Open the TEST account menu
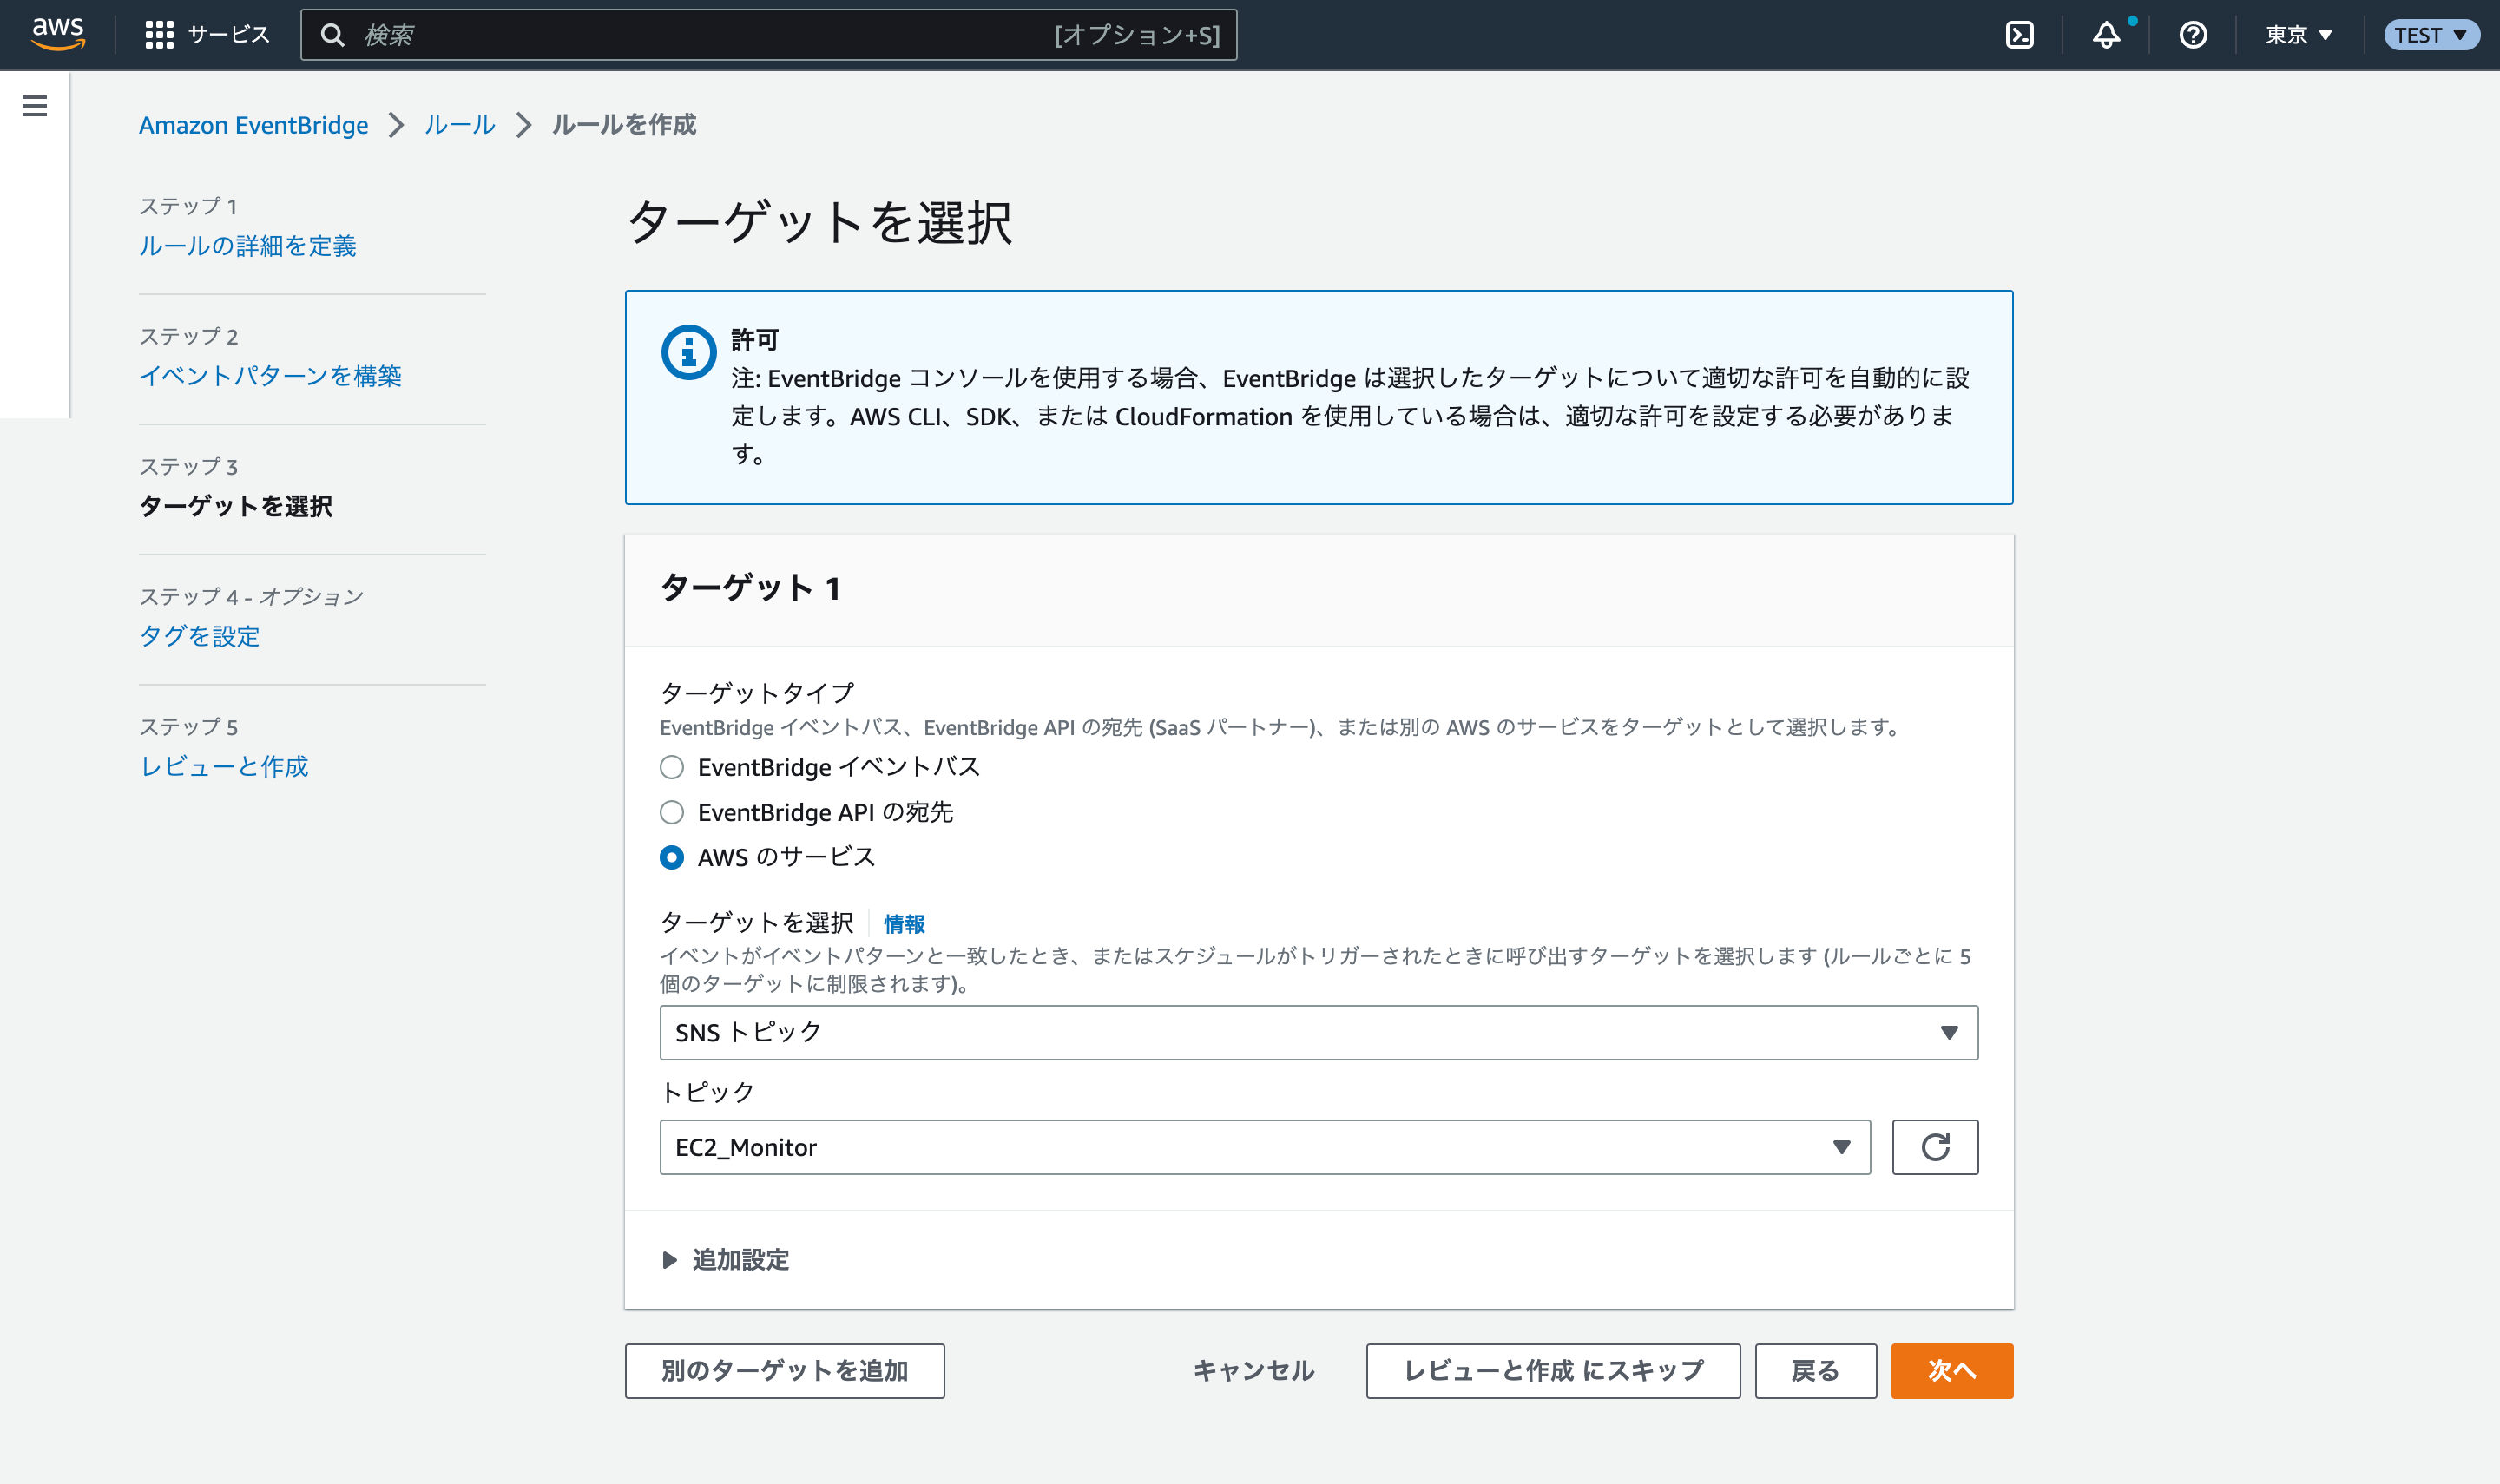The width and height of the screenshot is (2500, 1484). pos(2430,34)
